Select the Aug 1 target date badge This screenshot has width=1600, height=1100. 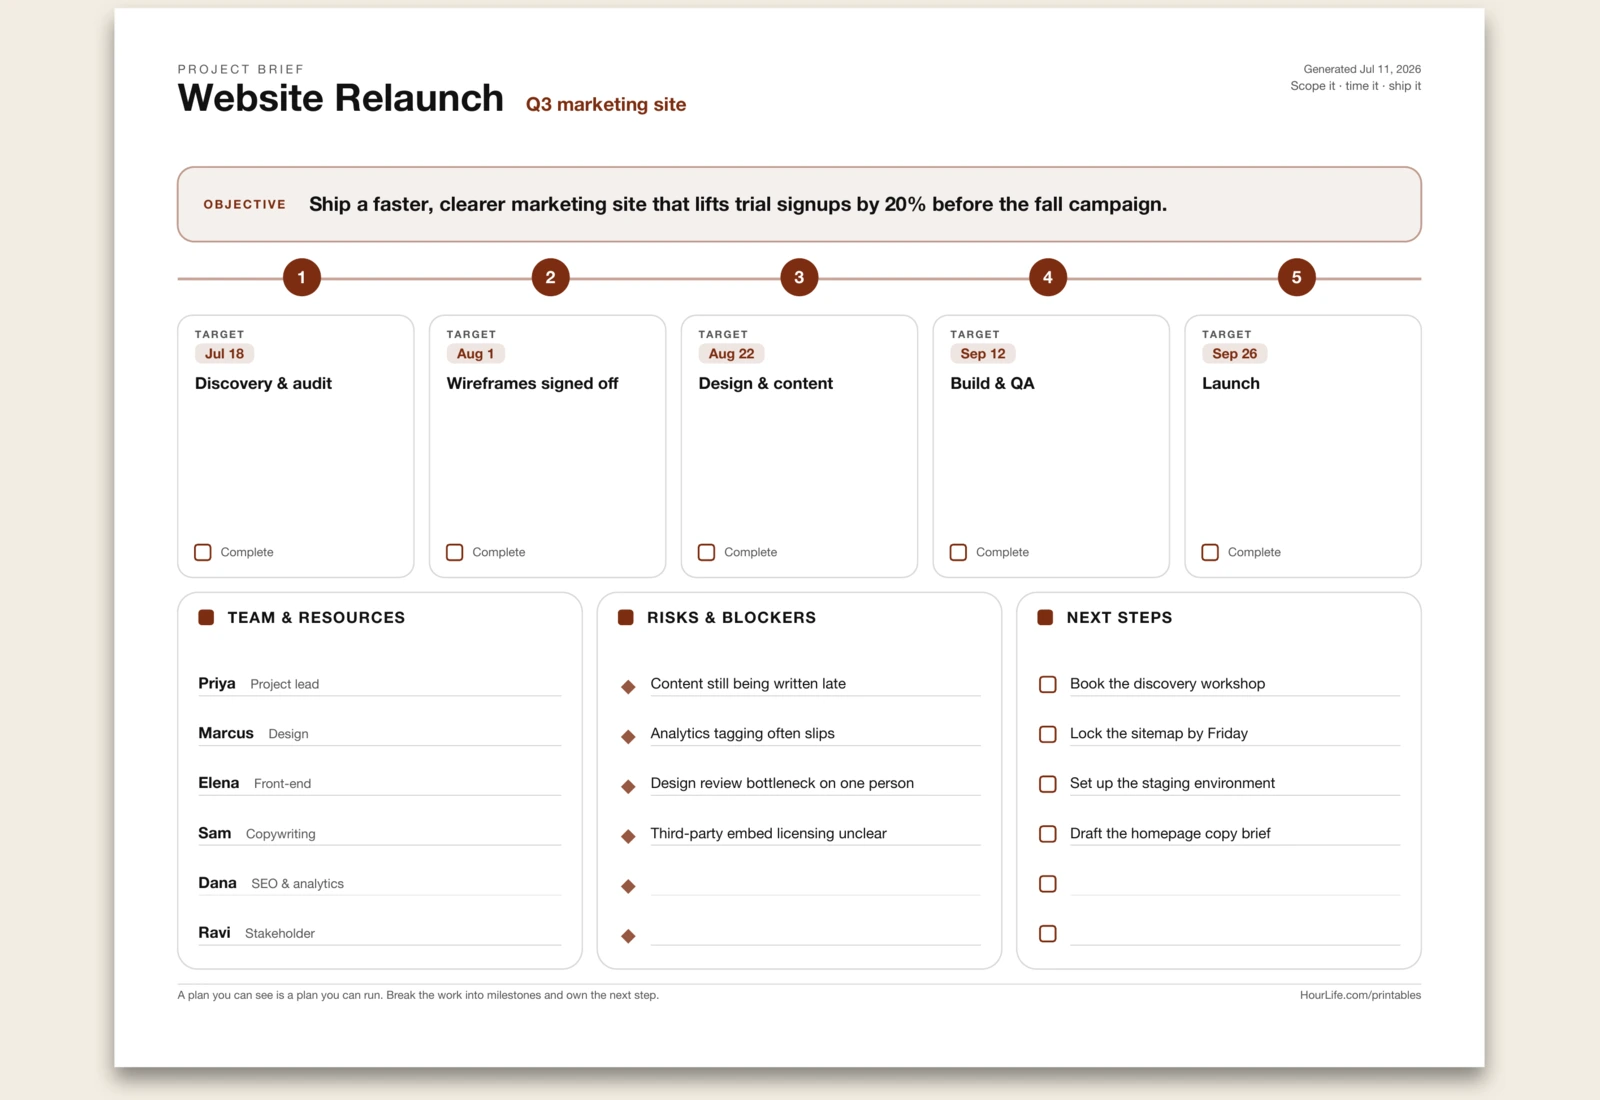[476, 353]
